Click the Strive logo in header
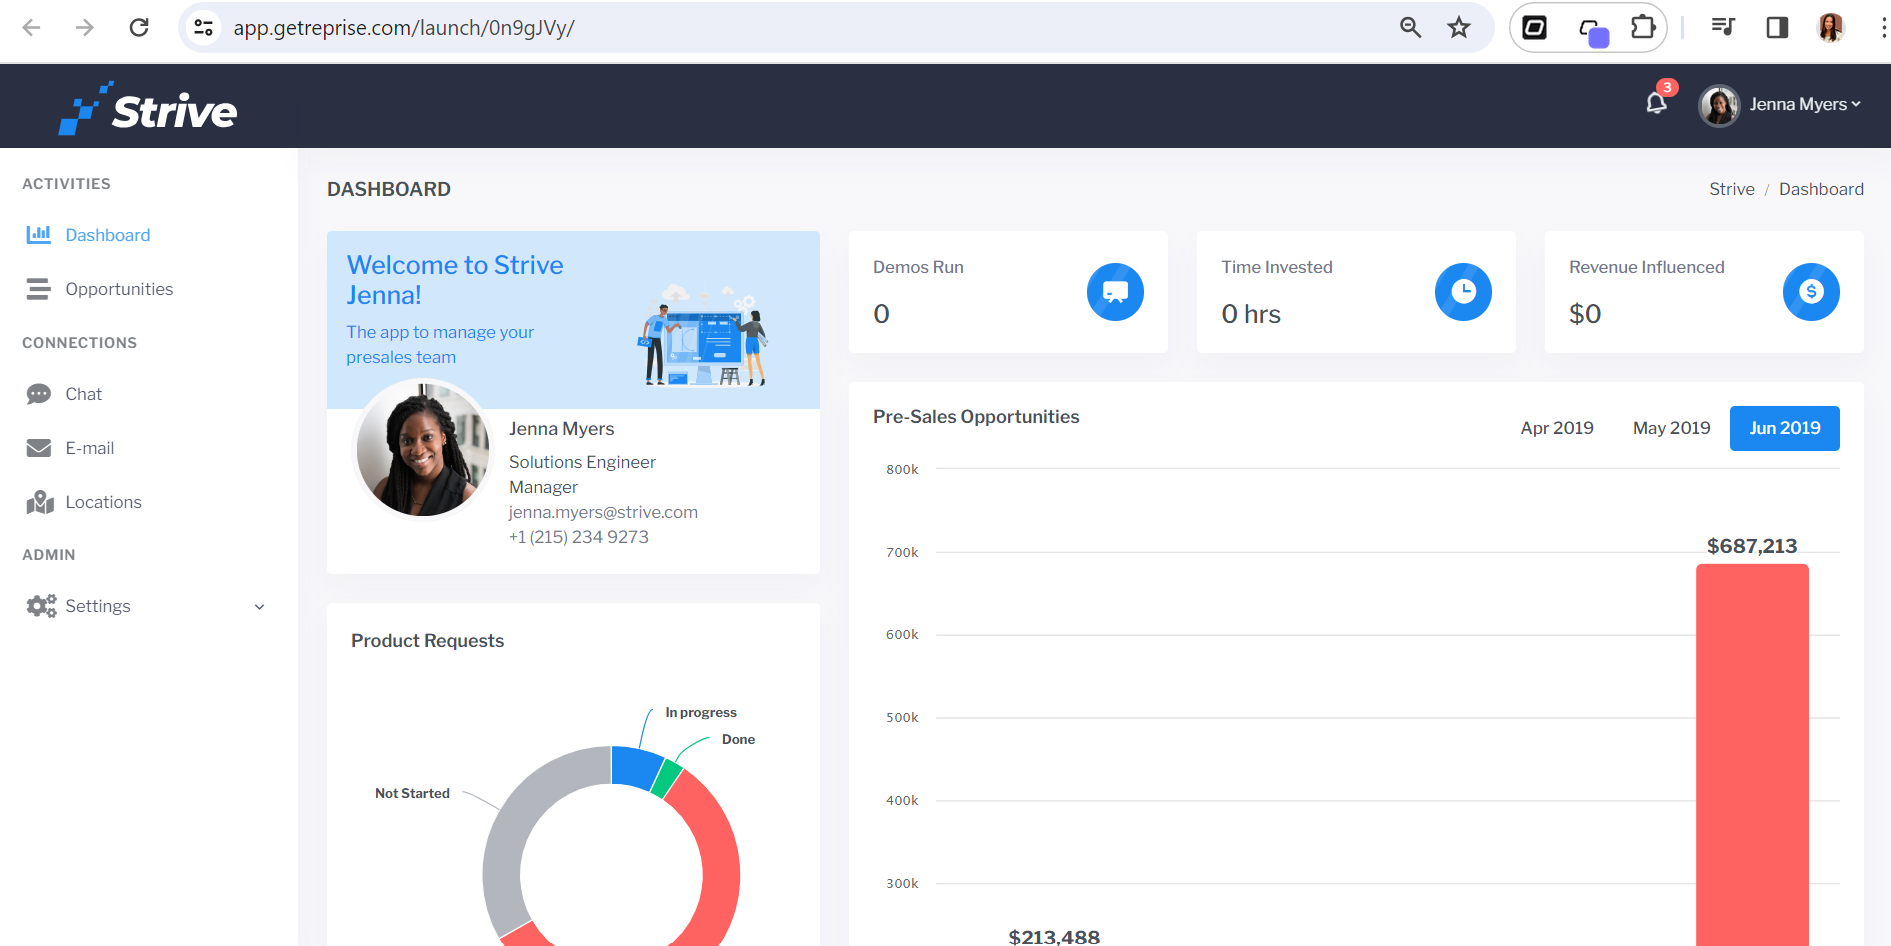The height and width of the screenshot is (946, 1891). (x=148, y=108)
